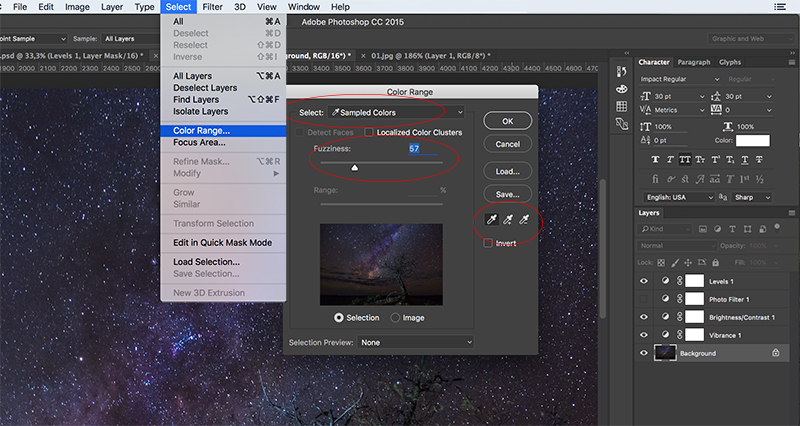Image resolution: width=800 pixels, height=426 pixels.
Task: Open the Character text color swatch
Action: pyautogui.click(x=753, y=140)
